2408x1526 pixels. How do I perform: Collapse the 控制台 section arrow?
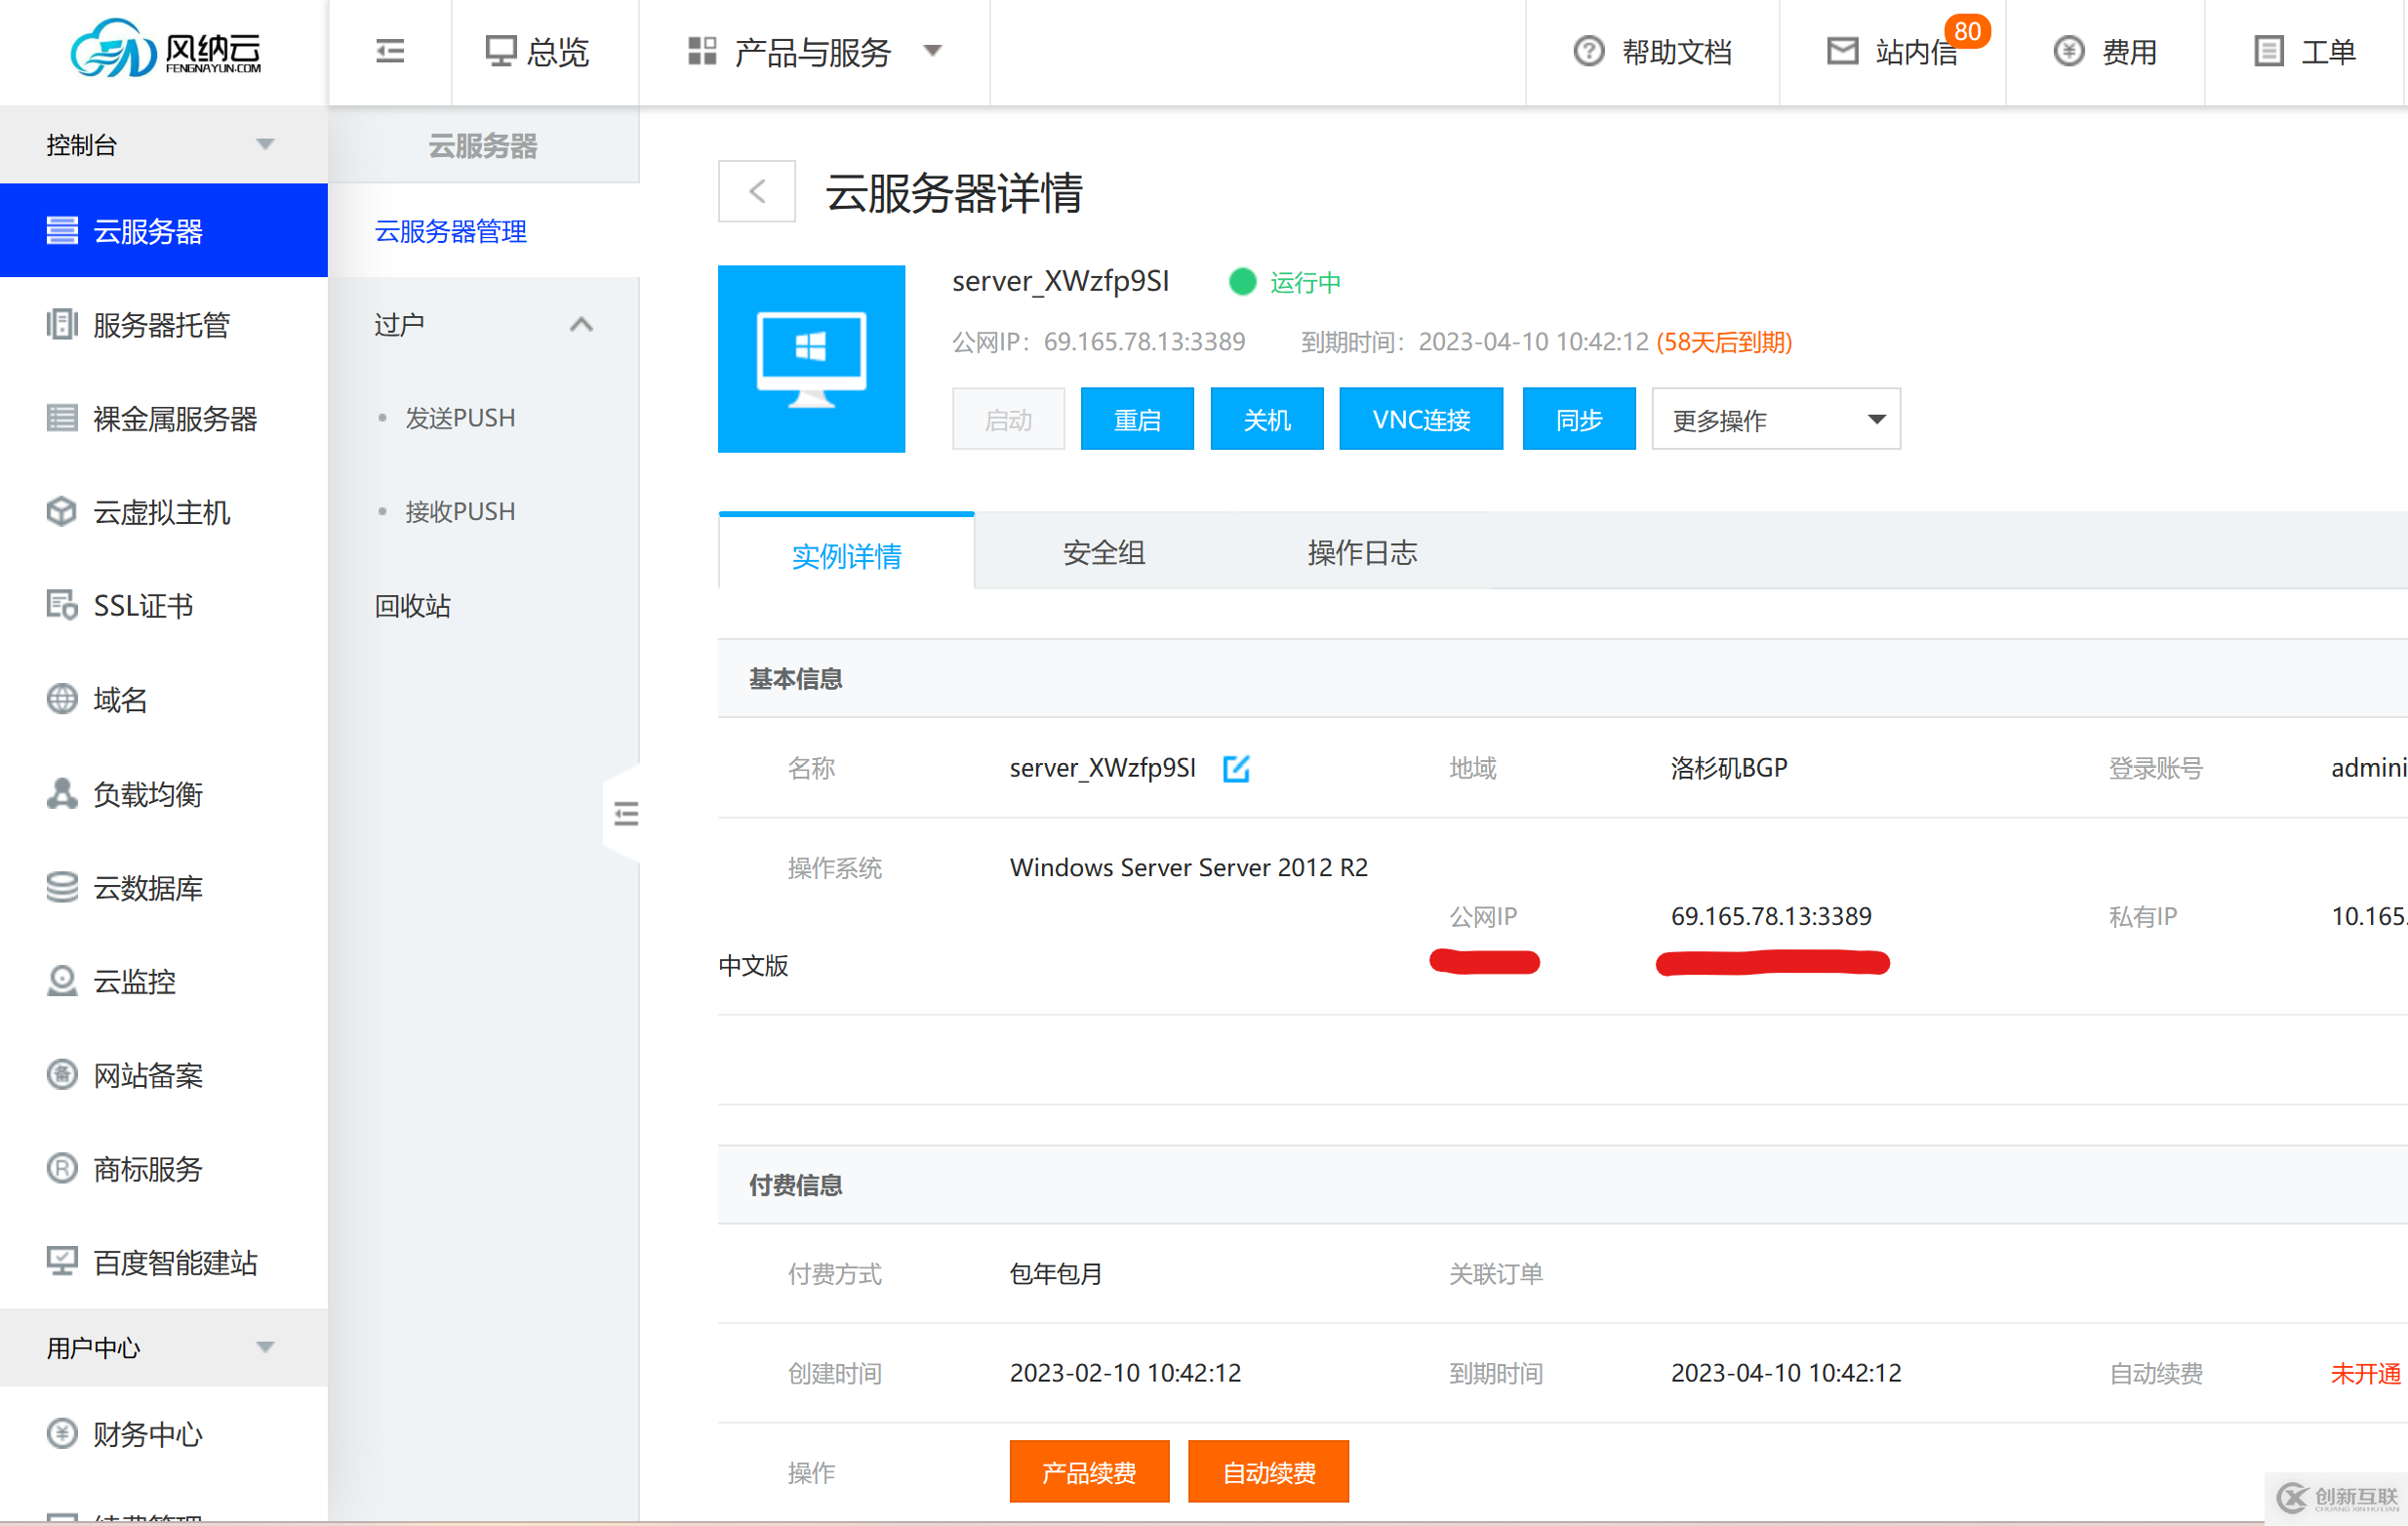(x=265, y=145)
